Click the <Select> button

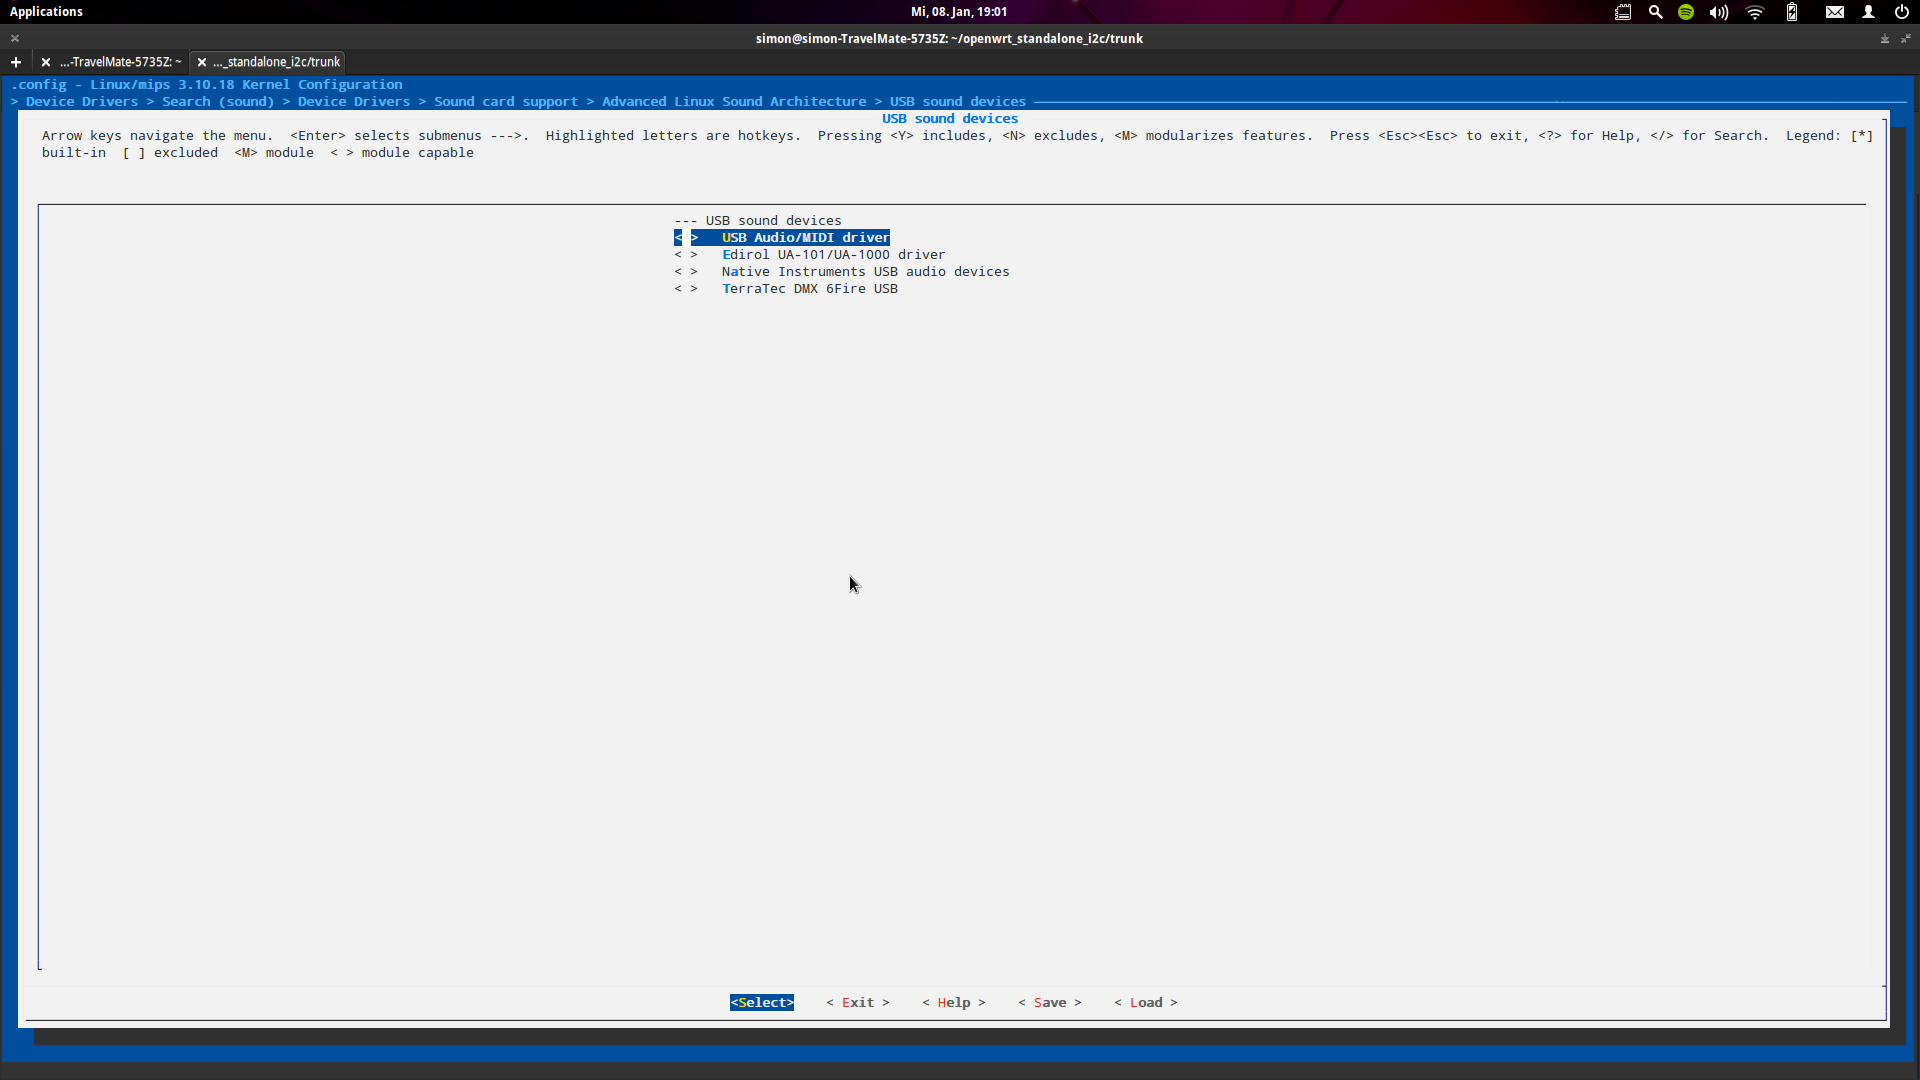pos(762,1003)
